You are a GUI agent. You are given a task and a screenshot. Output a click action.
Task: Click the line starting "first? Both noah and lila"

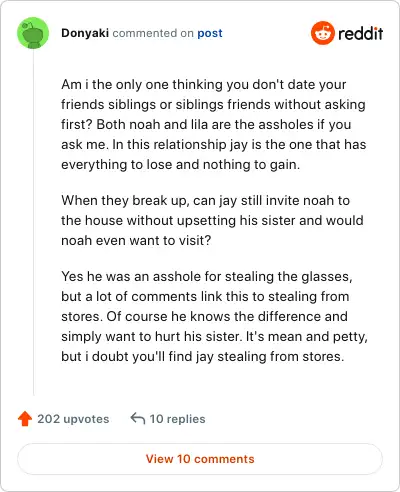coord(206,125)
